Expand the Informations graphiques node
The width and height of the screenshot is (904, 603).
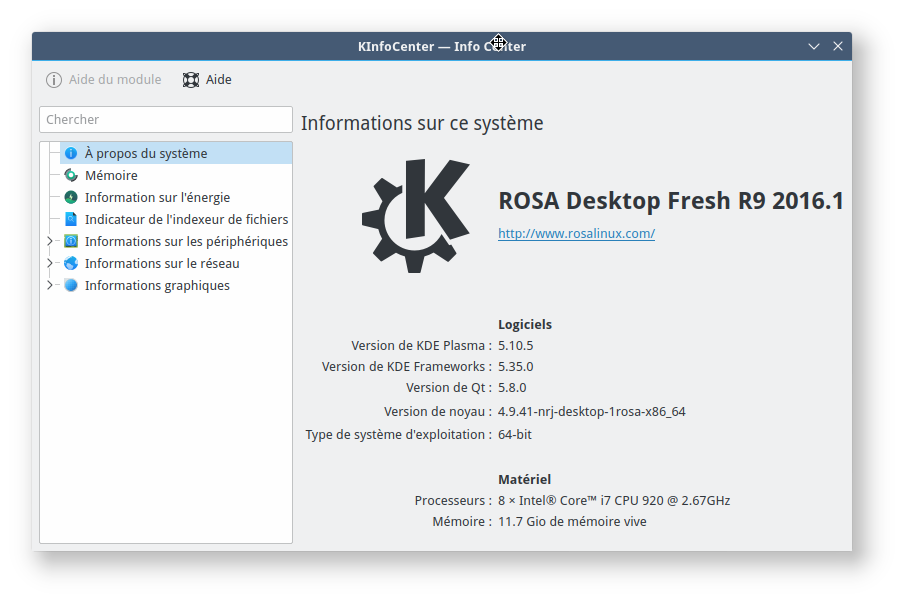[x=50, y=285]
